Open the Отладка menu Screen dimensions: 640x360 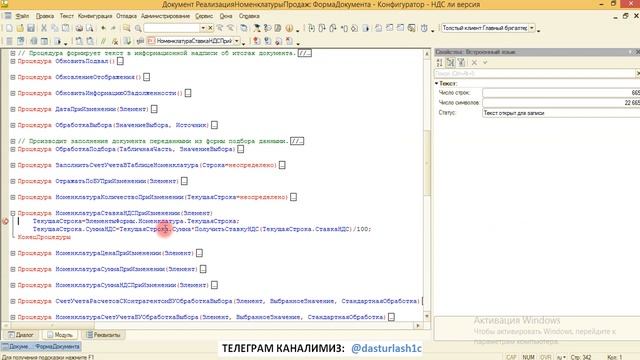126,16
